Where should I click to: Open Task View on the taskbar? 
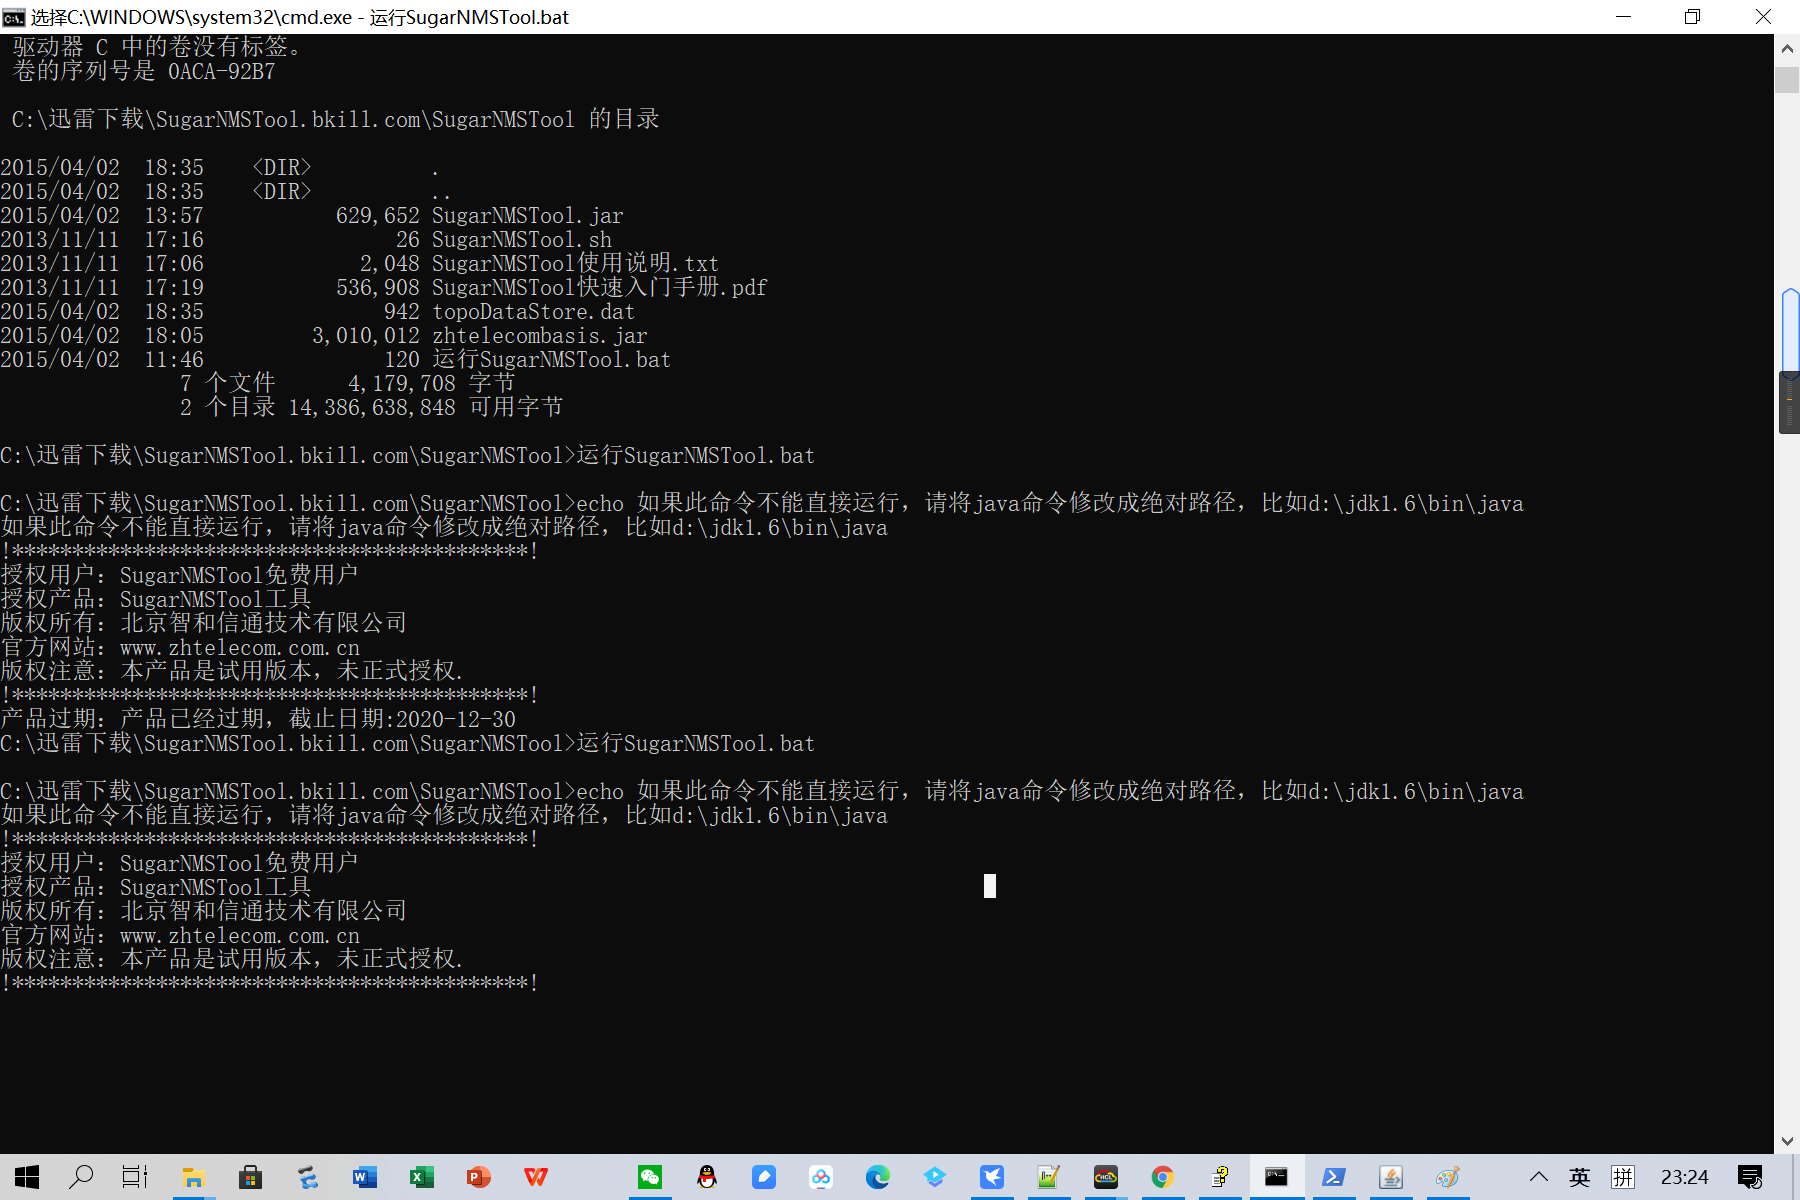(135, 1177)
